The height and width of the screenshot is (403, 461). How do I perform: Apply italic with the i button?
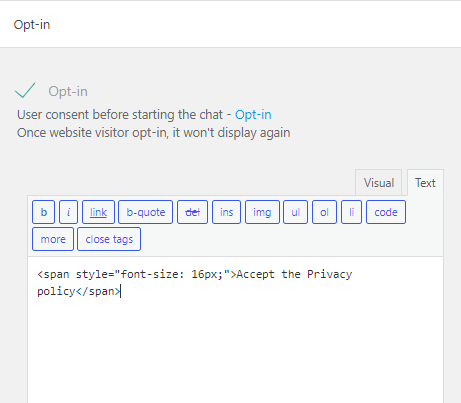coord(68,212)
